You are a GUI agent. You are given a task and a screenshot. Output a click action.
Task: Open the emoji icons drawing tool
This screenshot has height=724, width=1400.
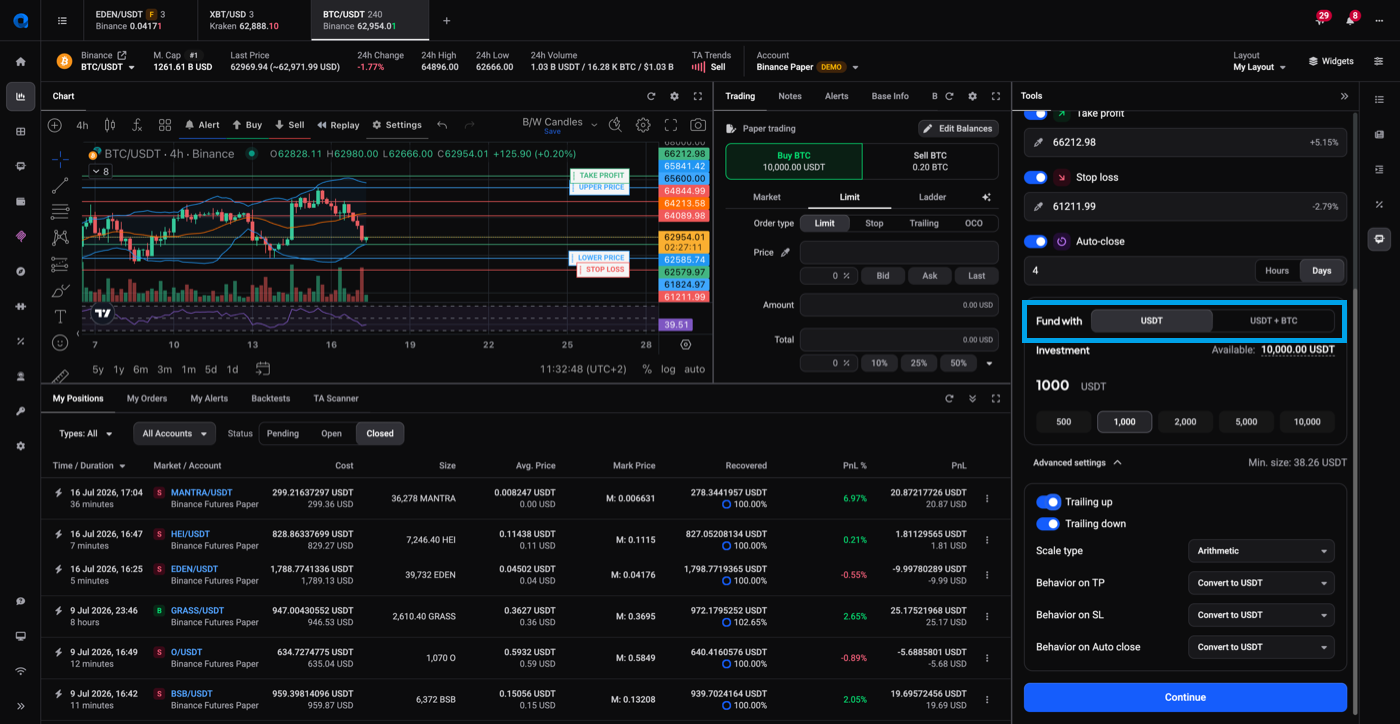(x=60, y=342)
